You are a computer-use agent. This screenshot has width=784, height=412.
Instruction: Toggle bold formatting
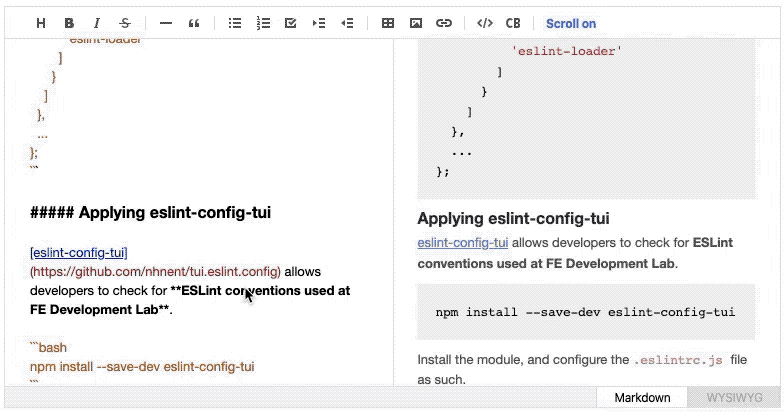pyautogui.click(x=69, y=23)
